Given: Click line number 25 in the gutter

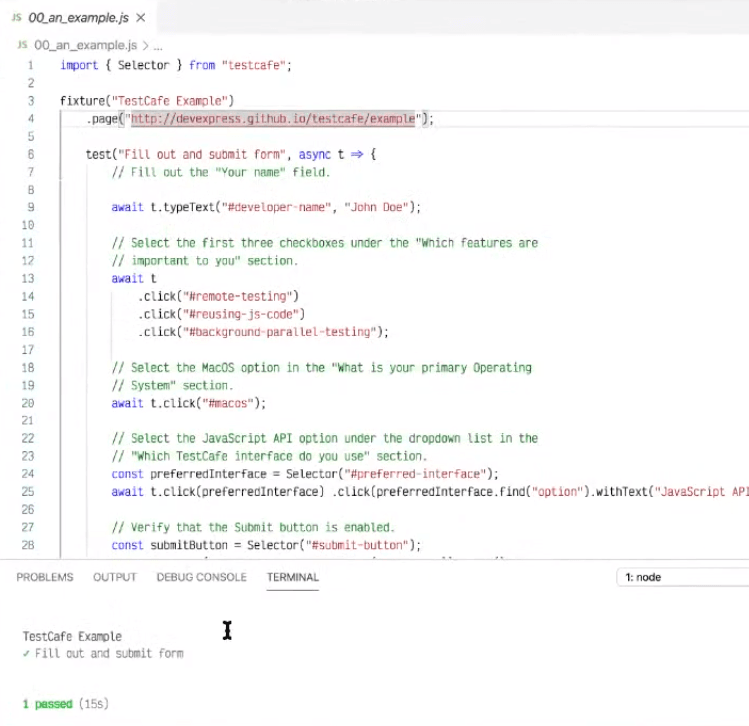Looking at the screenshot, I should [x=28, y=492].
